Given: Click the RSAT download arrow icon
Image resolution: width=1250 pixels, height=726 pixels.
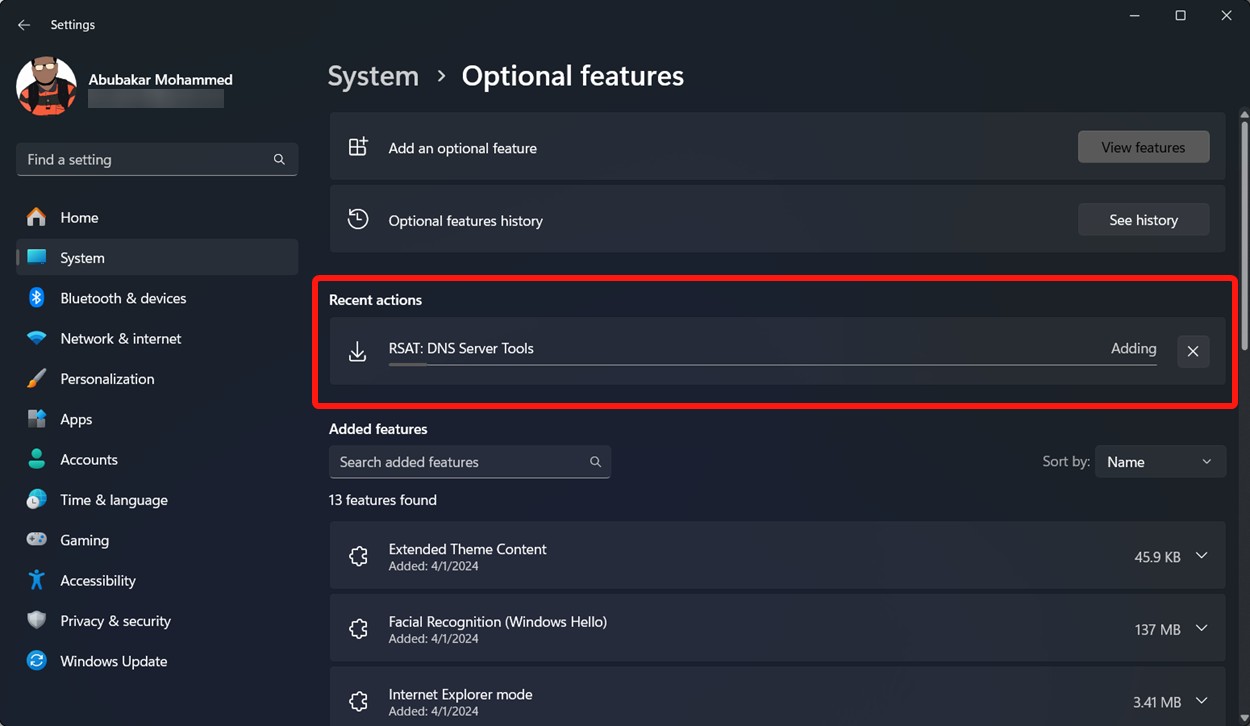Looking at the screenshot, I should 358,351.
